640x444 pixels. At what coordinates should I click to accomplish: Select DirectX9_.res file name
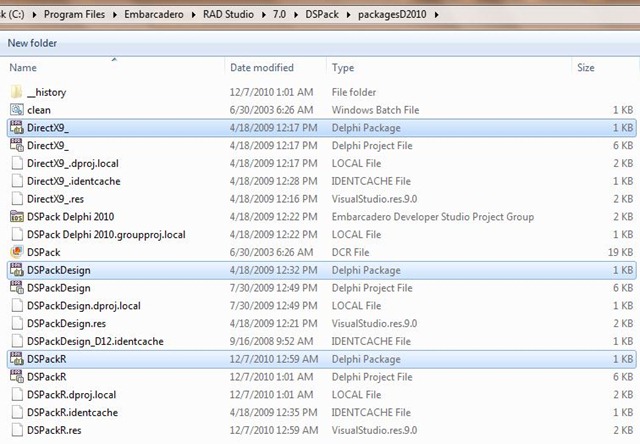[55, 199]
